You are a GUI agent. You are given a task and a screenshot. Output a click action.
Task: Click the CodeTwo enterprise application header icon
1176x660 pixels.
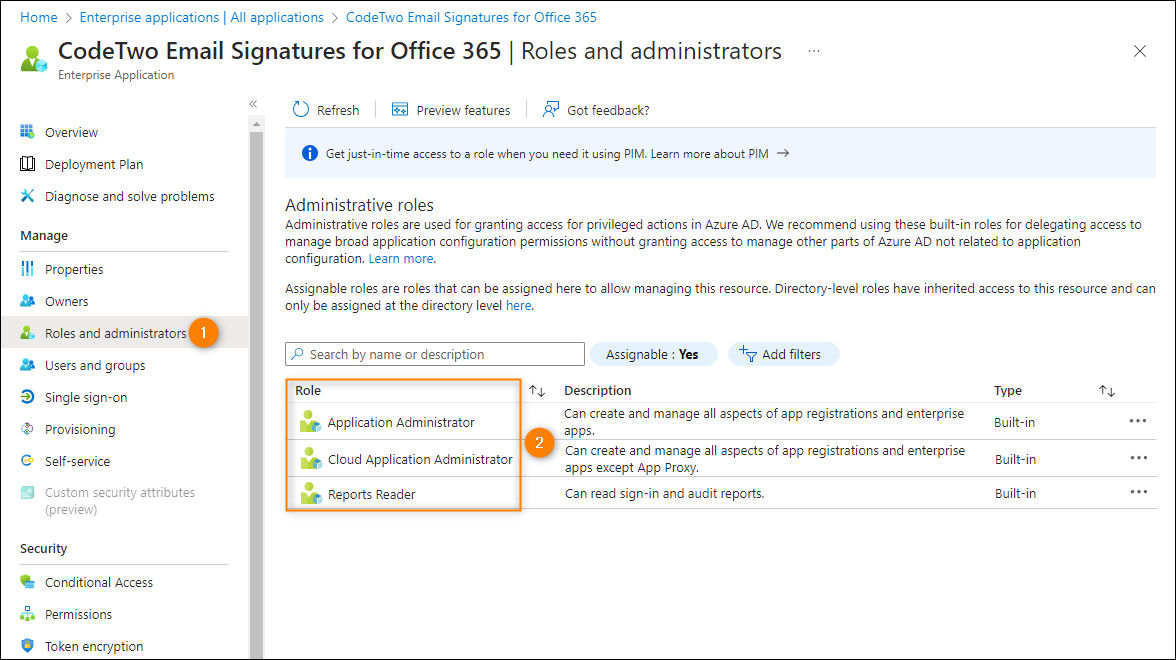pyautogui.click(x=34, y=58)
